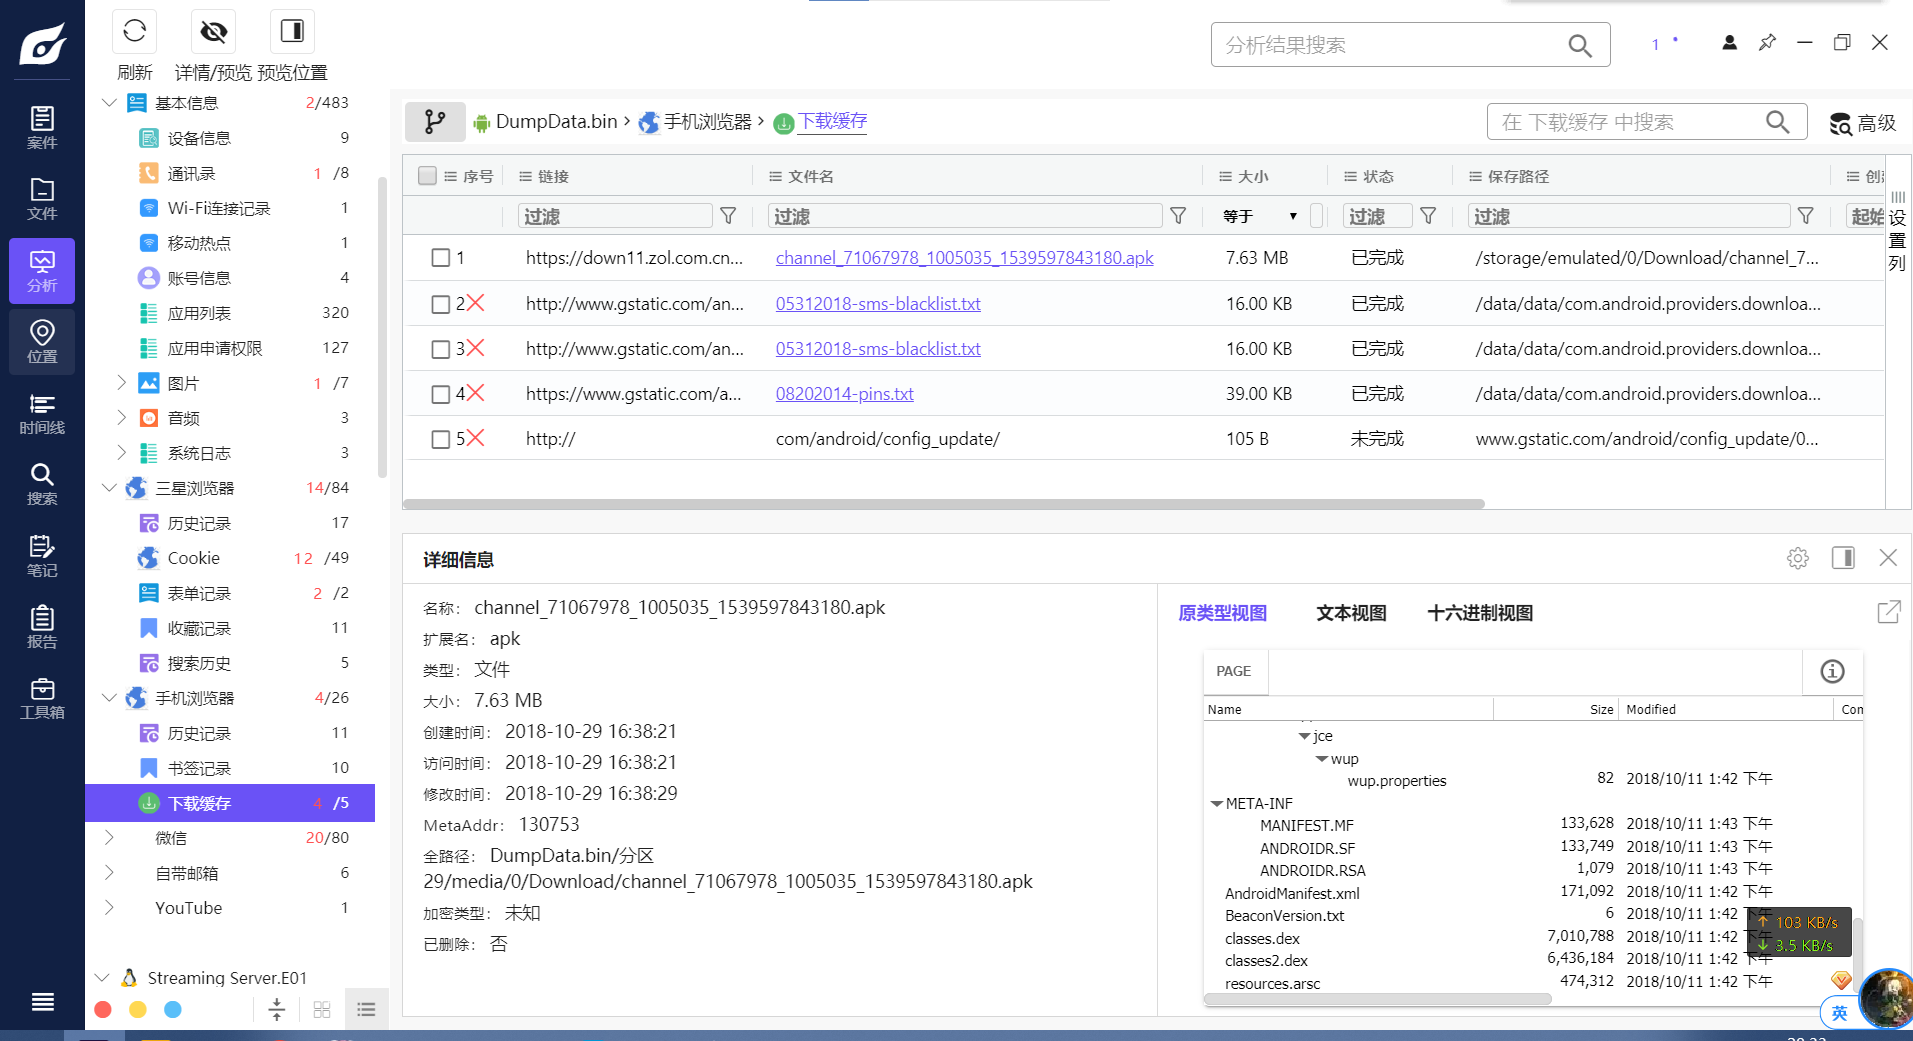Check row 2 checkbox

point(440,304)
